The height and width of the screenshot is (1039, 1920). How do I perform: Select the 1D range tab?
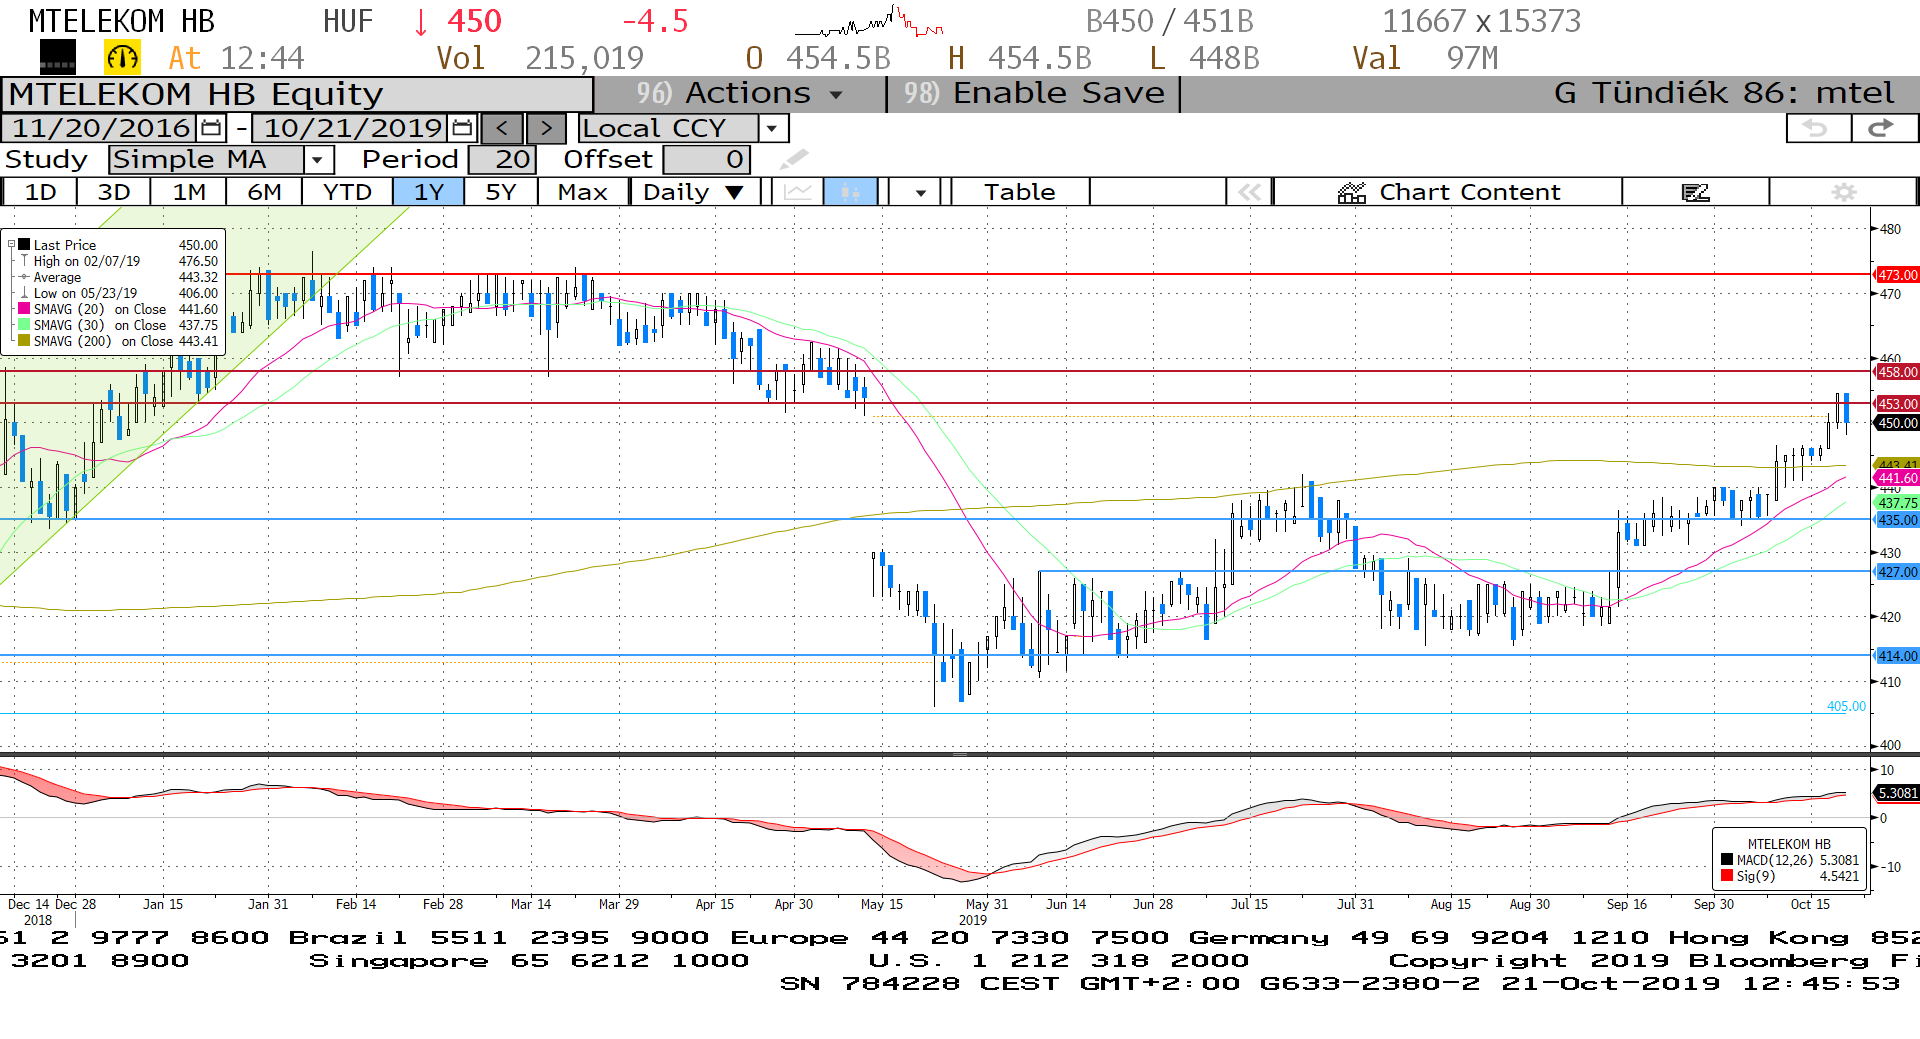(x=40, y=192)
